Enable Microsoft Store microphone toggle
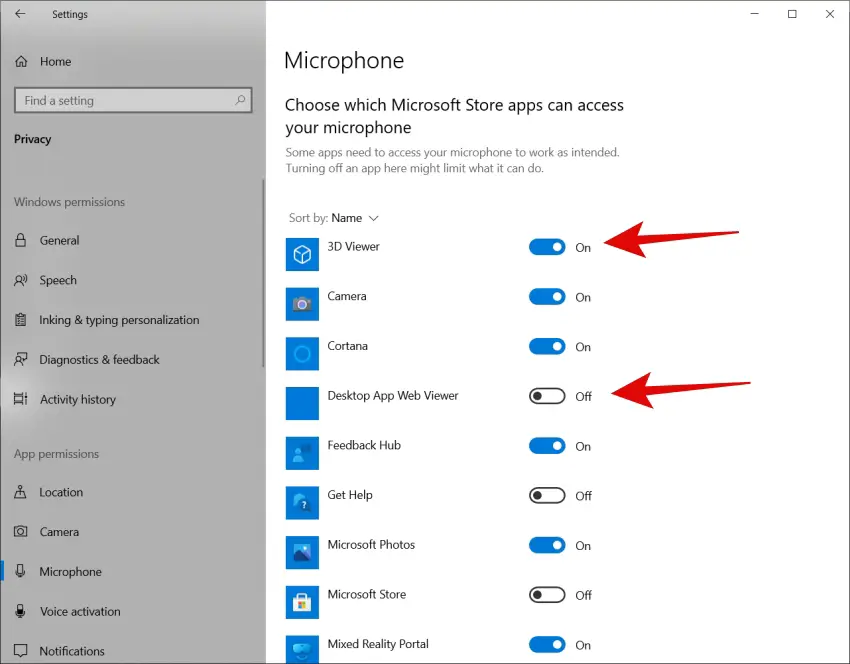 547,595
